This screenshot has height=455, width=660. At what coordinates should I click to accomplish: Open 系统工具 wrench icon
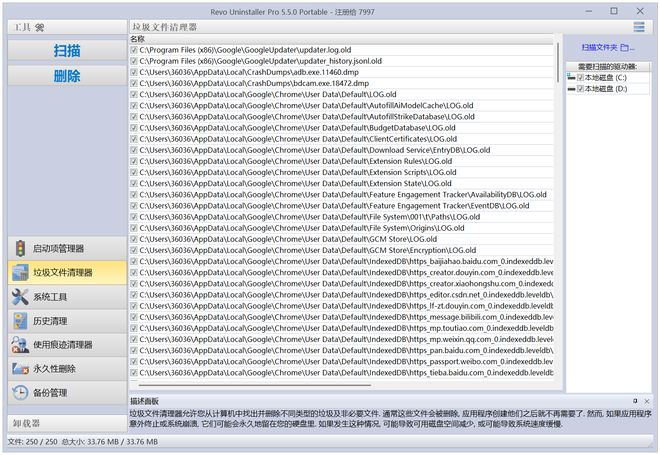pos(20,297)
